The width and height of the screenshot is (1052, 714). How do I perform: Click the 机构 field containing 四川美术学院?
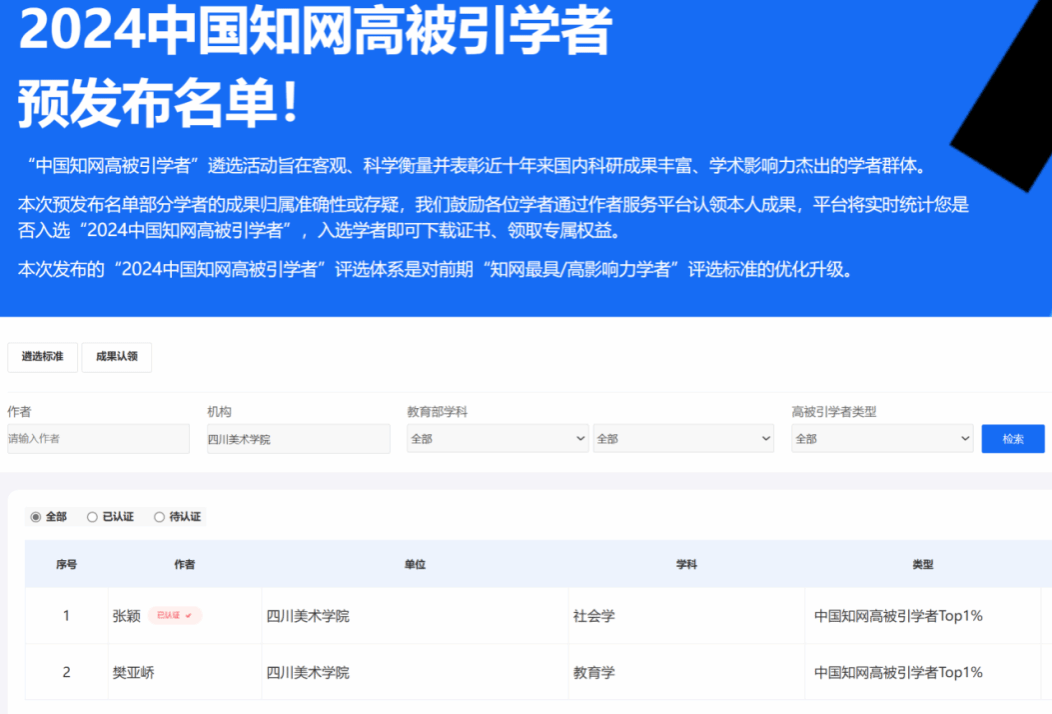[298, 439]
